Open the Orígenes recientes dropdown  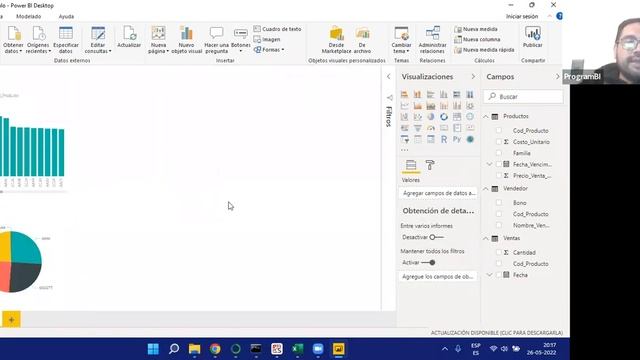[38, 40]
